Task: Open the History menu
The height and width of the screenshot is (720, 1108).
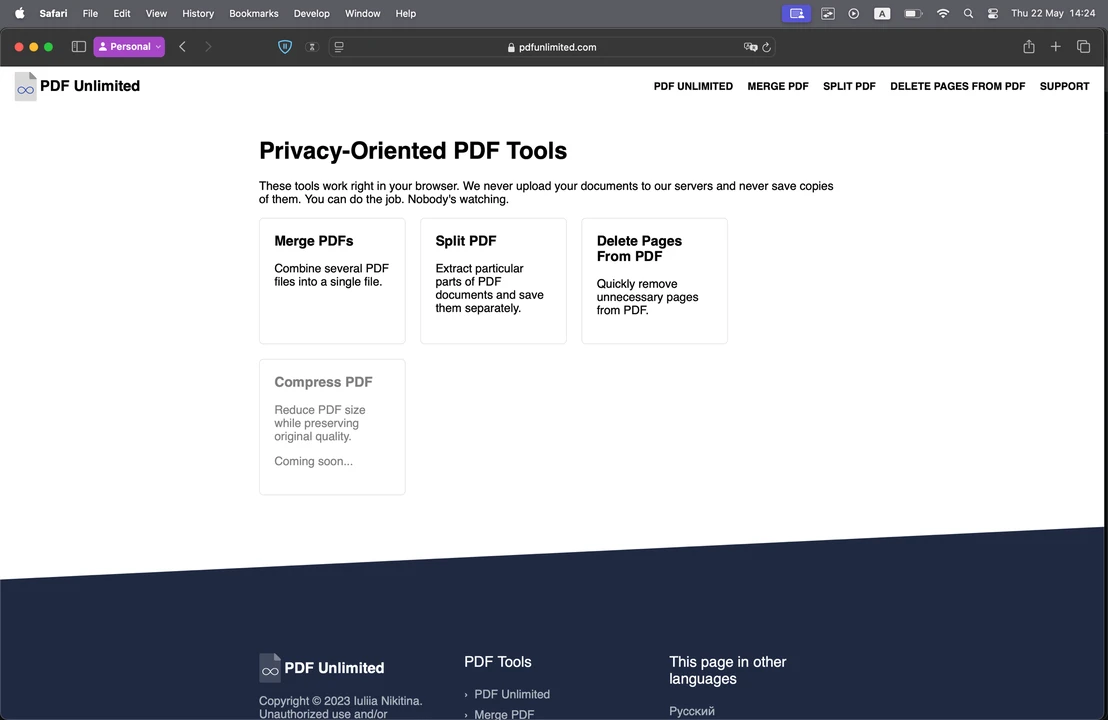Action: pyautogui.click(x=198, y=13)
